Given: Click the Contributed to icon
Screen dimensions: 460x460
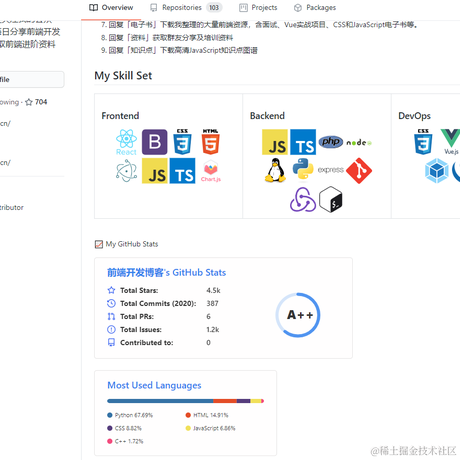Looking at the screenshot, I should [x=111, y=342].
